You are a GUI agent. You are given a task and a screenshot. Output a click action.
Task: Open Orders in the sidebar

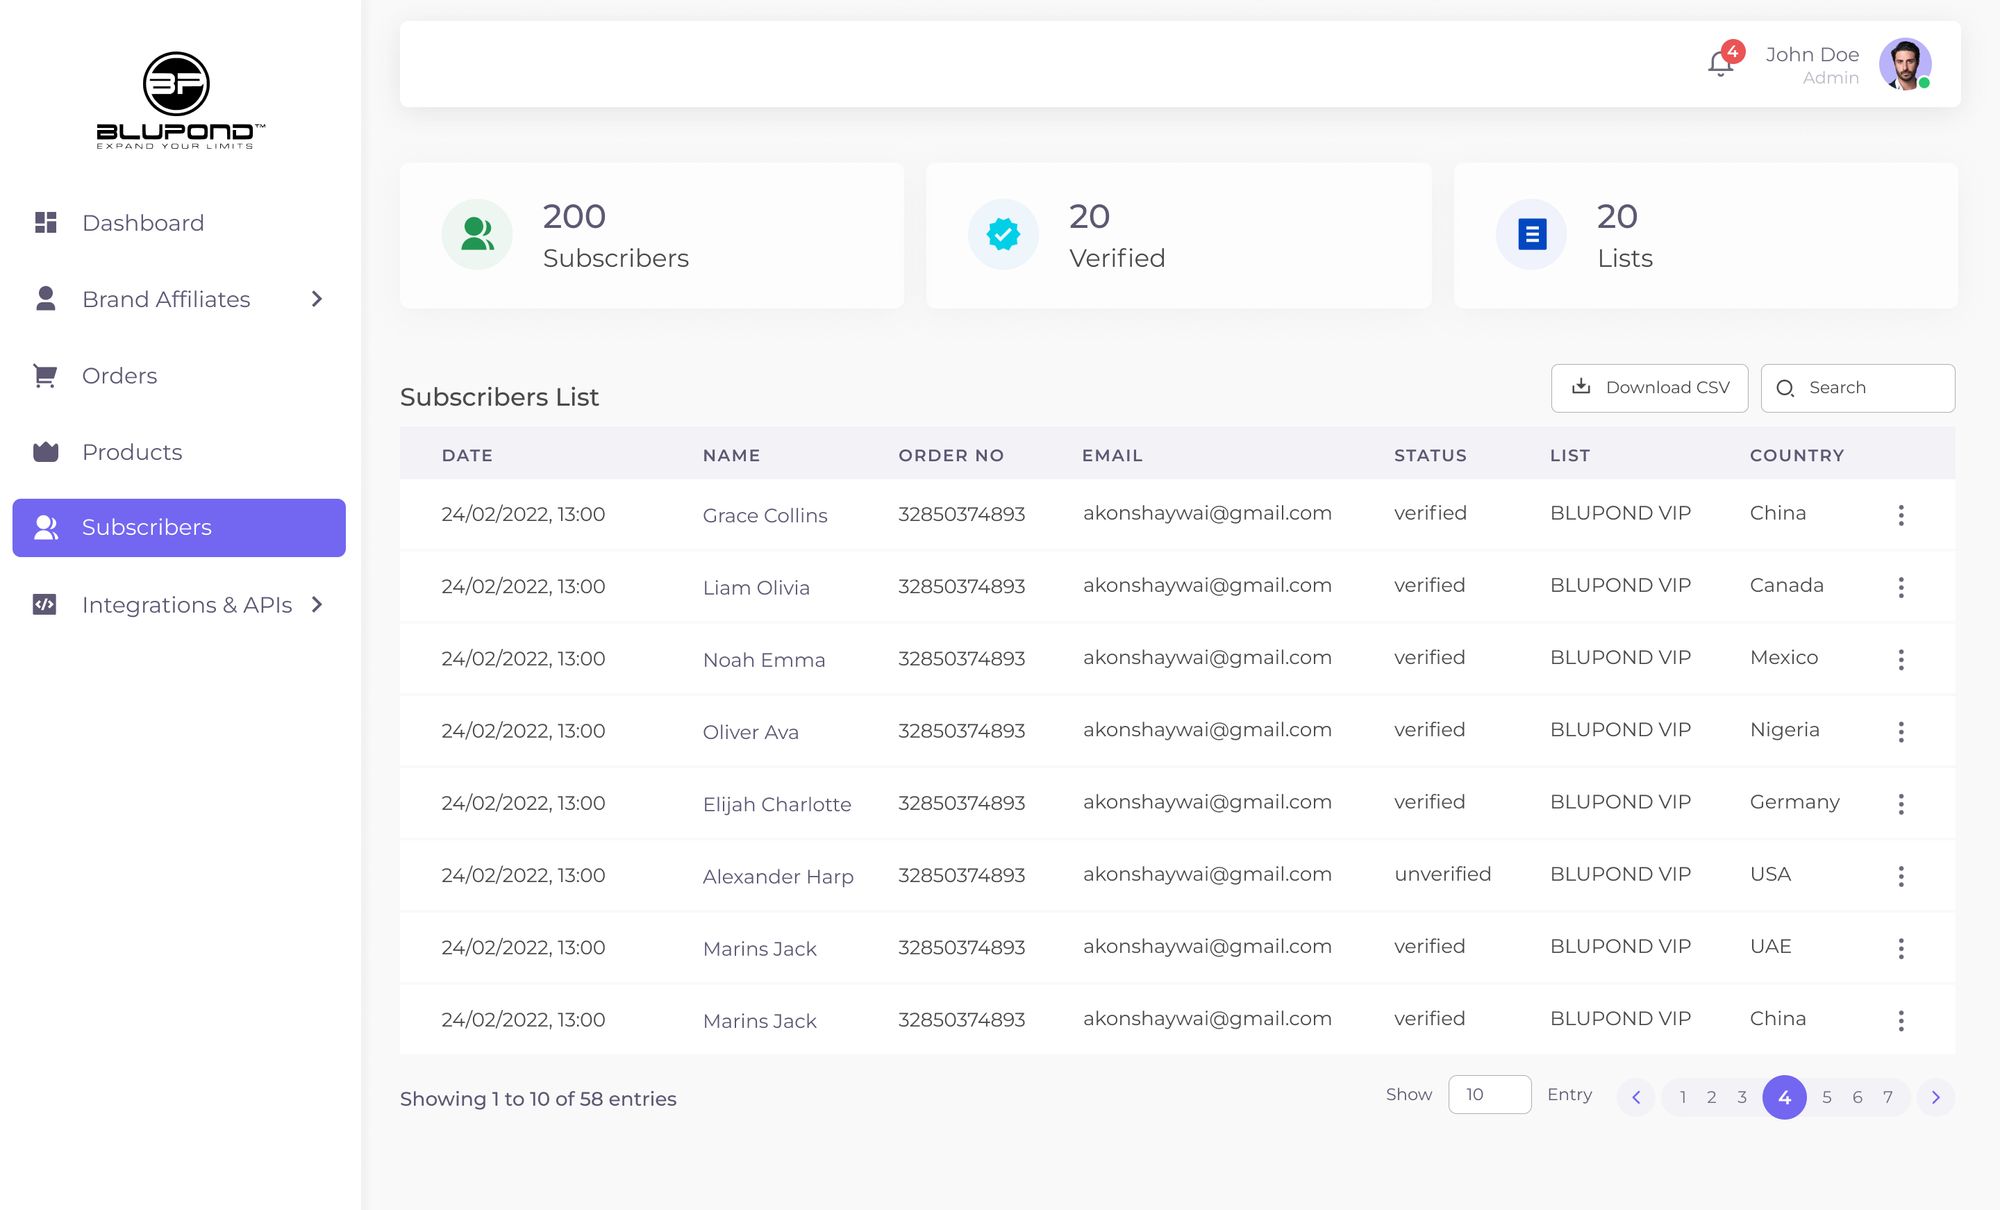coord(119,376)
